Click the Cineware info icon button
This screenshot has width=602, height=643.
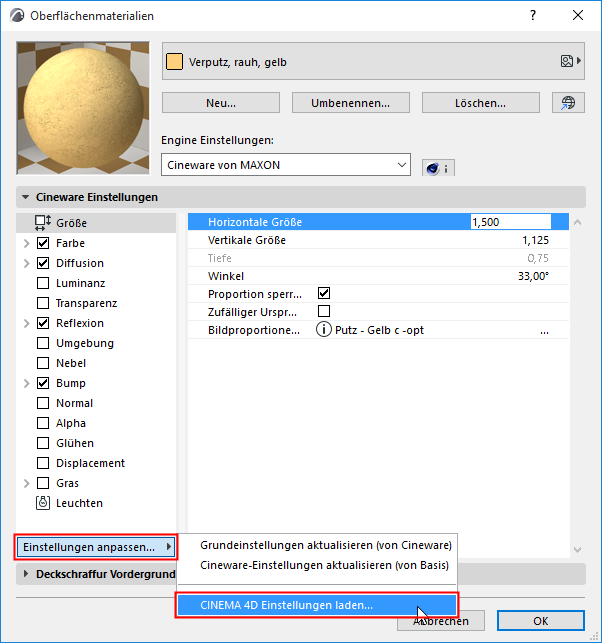(x=438, y=168)
